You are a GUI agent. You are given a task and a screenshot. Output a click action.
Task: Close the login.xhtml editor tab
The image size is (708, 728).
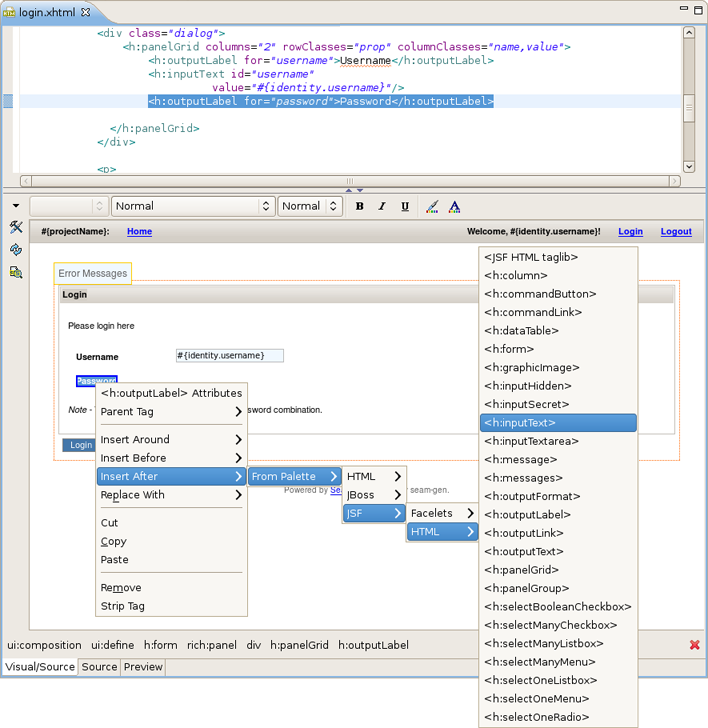coord(85,12)
